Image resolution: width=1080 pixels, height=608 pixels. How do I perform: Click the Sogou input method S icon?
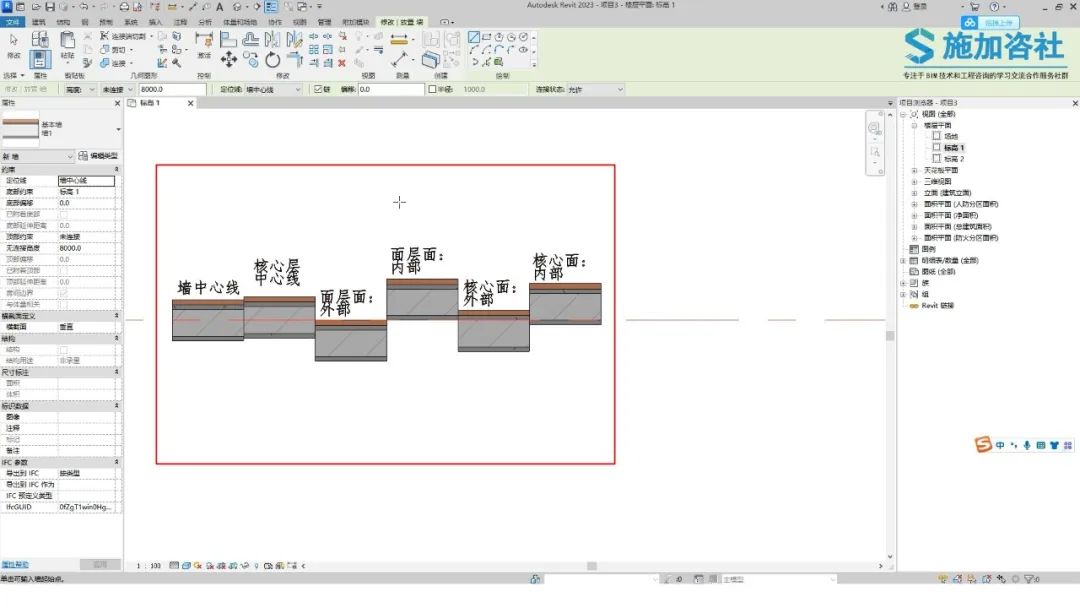[x=983, y=445]
